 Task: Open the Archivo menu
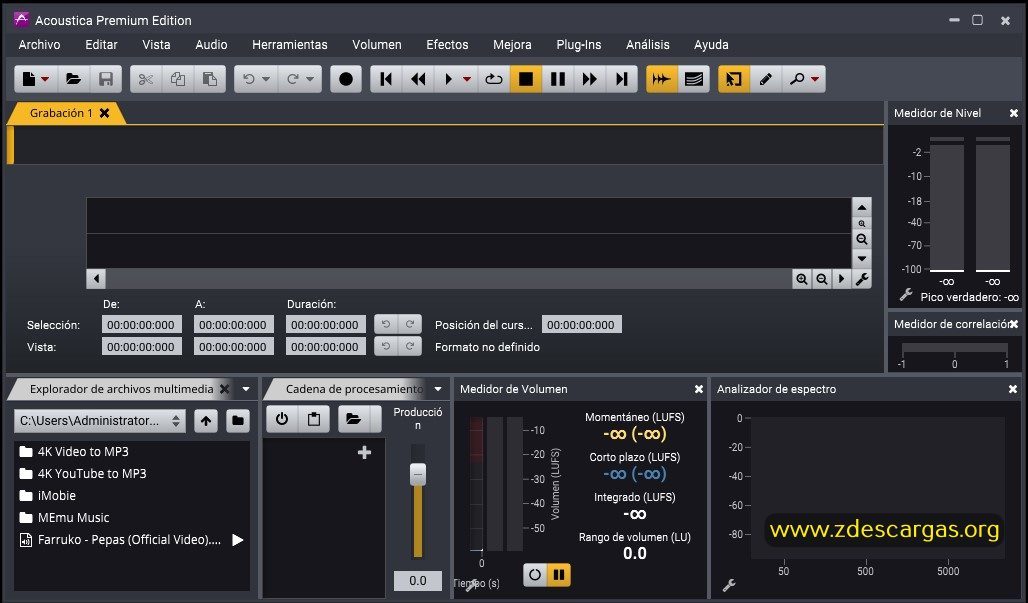39,45
